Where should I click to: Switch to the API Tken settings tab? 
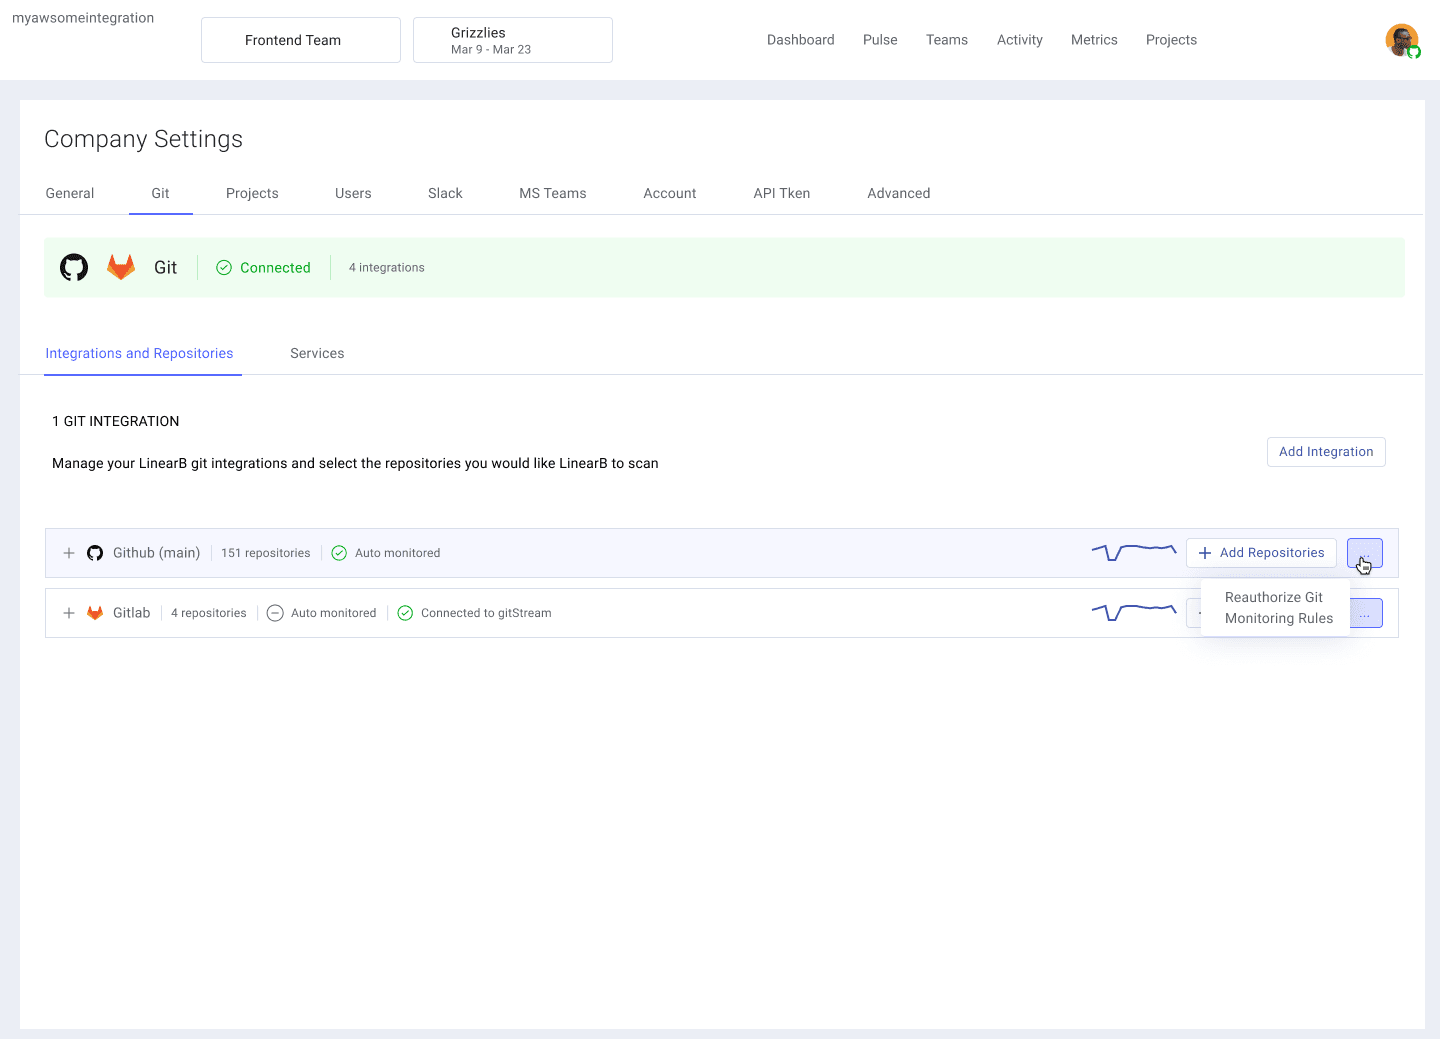782,193
